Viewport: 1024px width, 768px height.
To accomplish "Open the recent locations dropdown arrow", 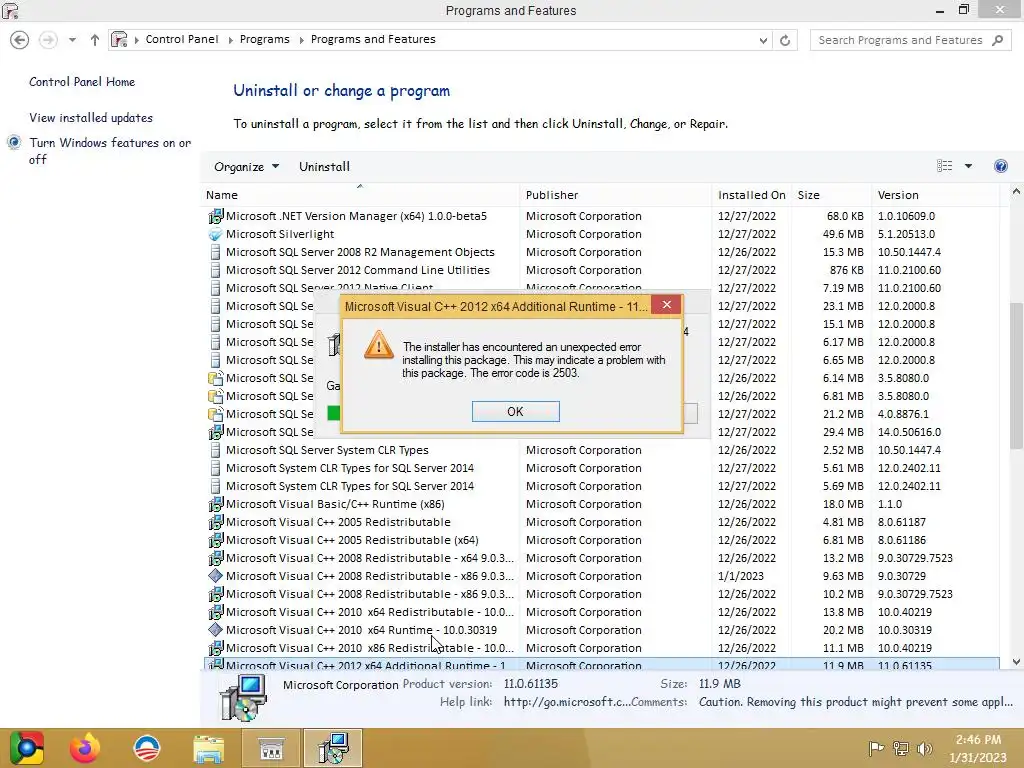I will (x=72, y=40).
